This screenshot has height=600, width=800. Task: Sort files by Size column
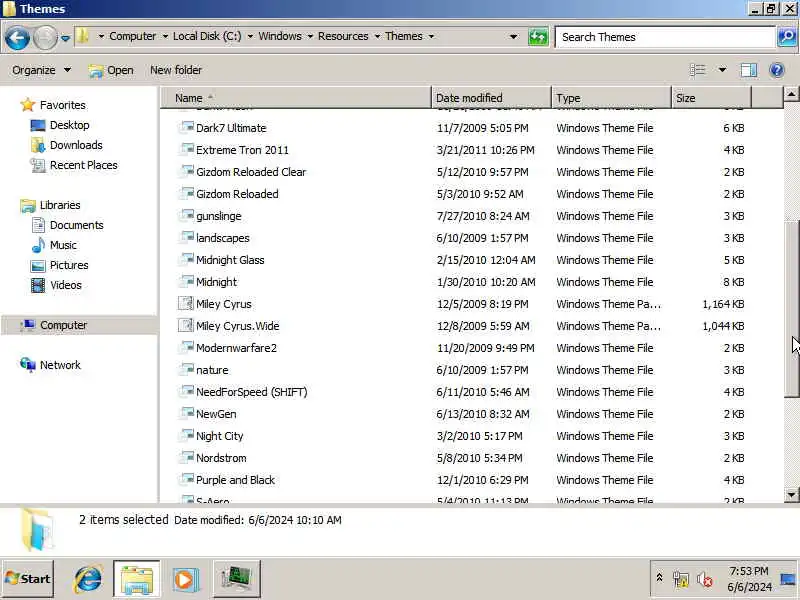711,98
